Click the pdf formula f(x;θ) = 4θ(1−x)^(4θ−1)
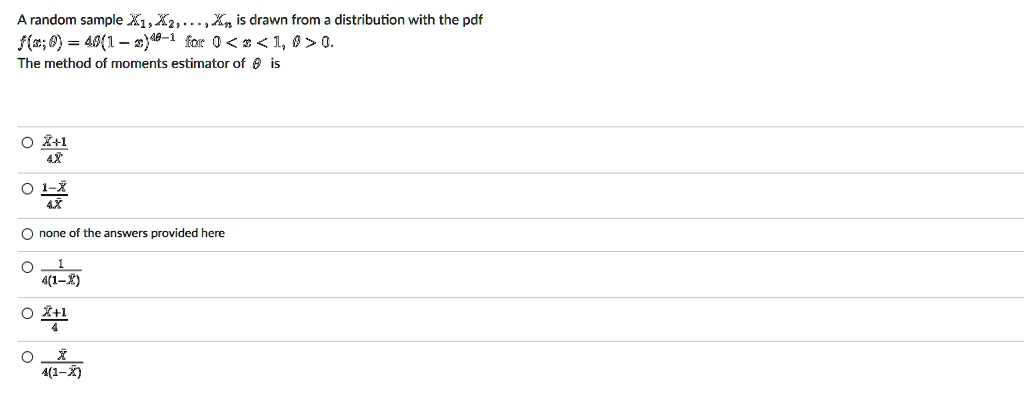Viewport: 1024px width, 394px height. [x=95, y=43]
